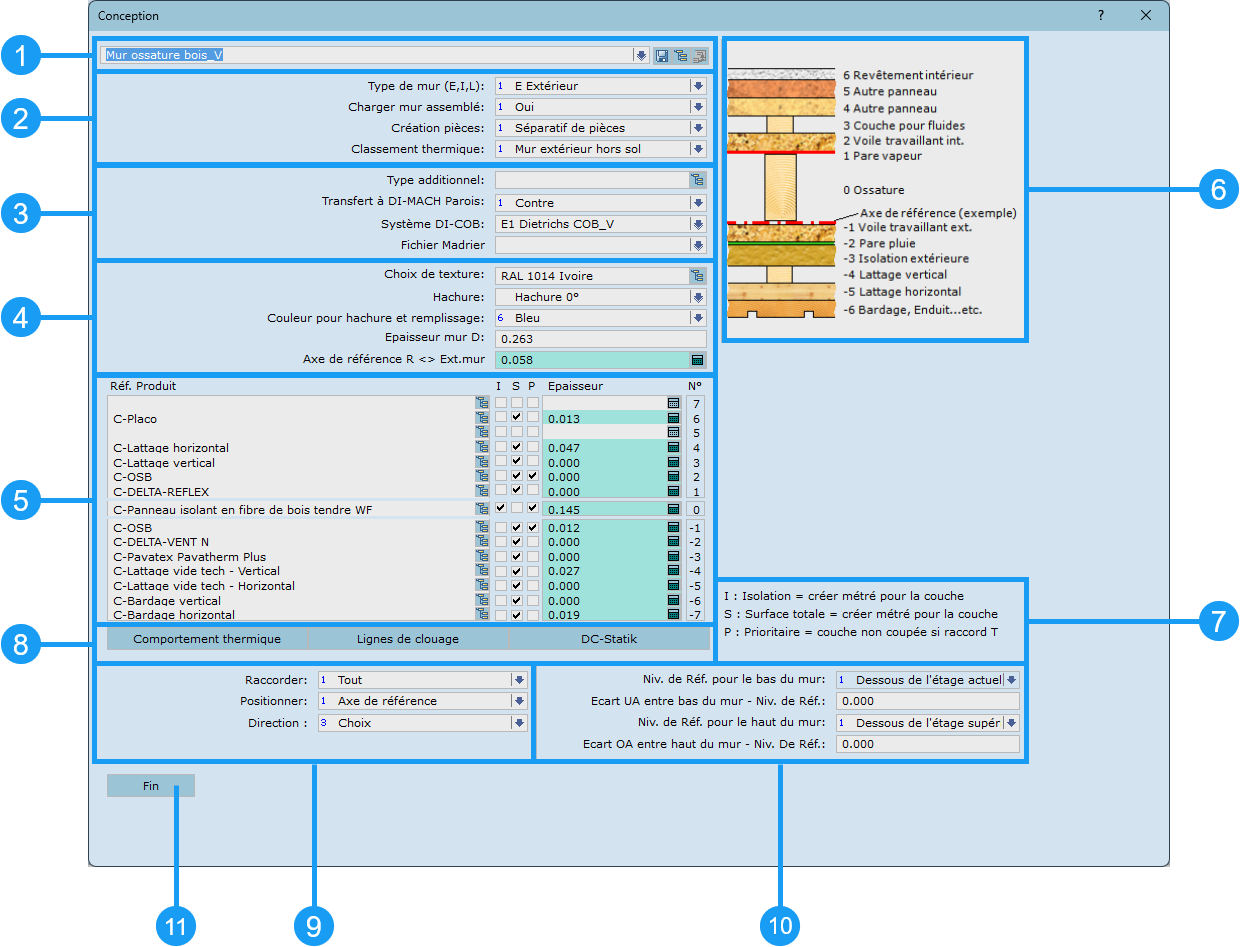1240x947 pixels.
Task: Open Classement thermique dropdown list
Action: [x=698, y=149]
